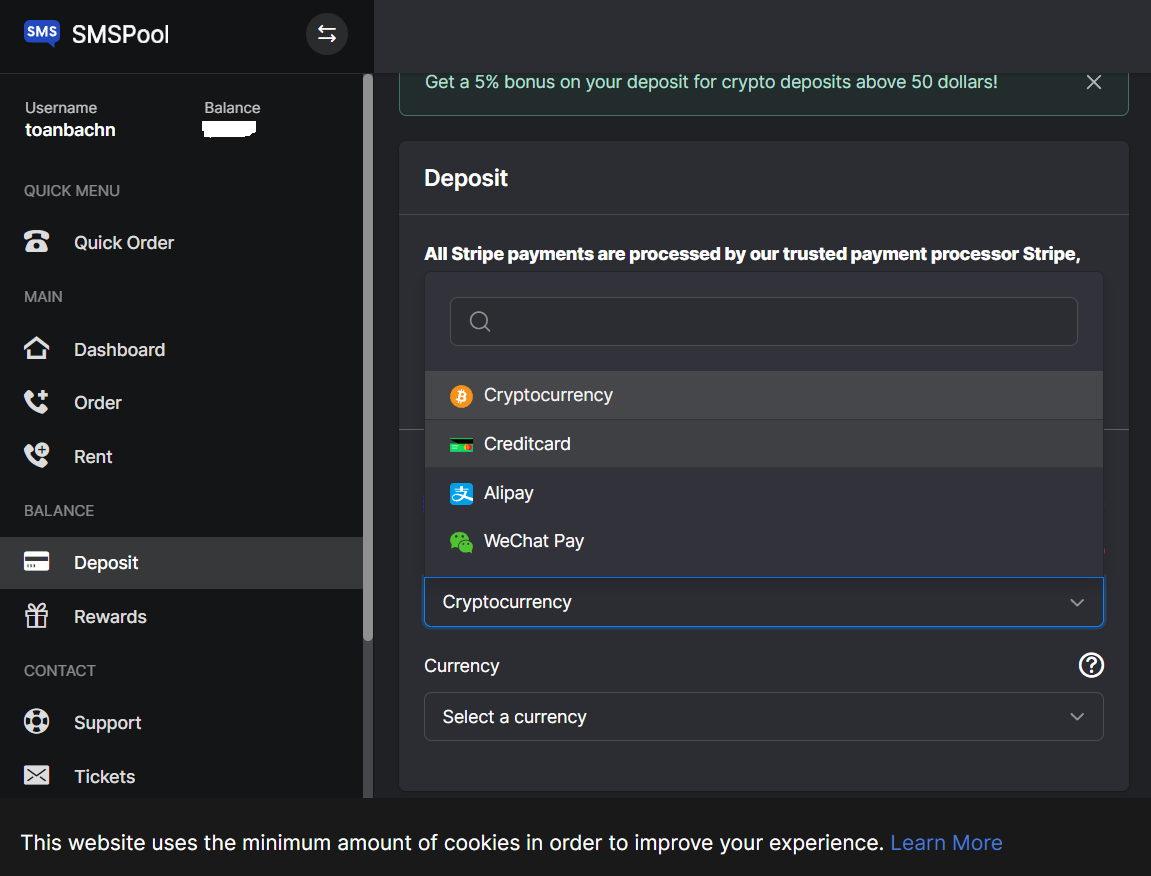
Task: Select the WeChat Pay option
Action: (x=533, y=541)
